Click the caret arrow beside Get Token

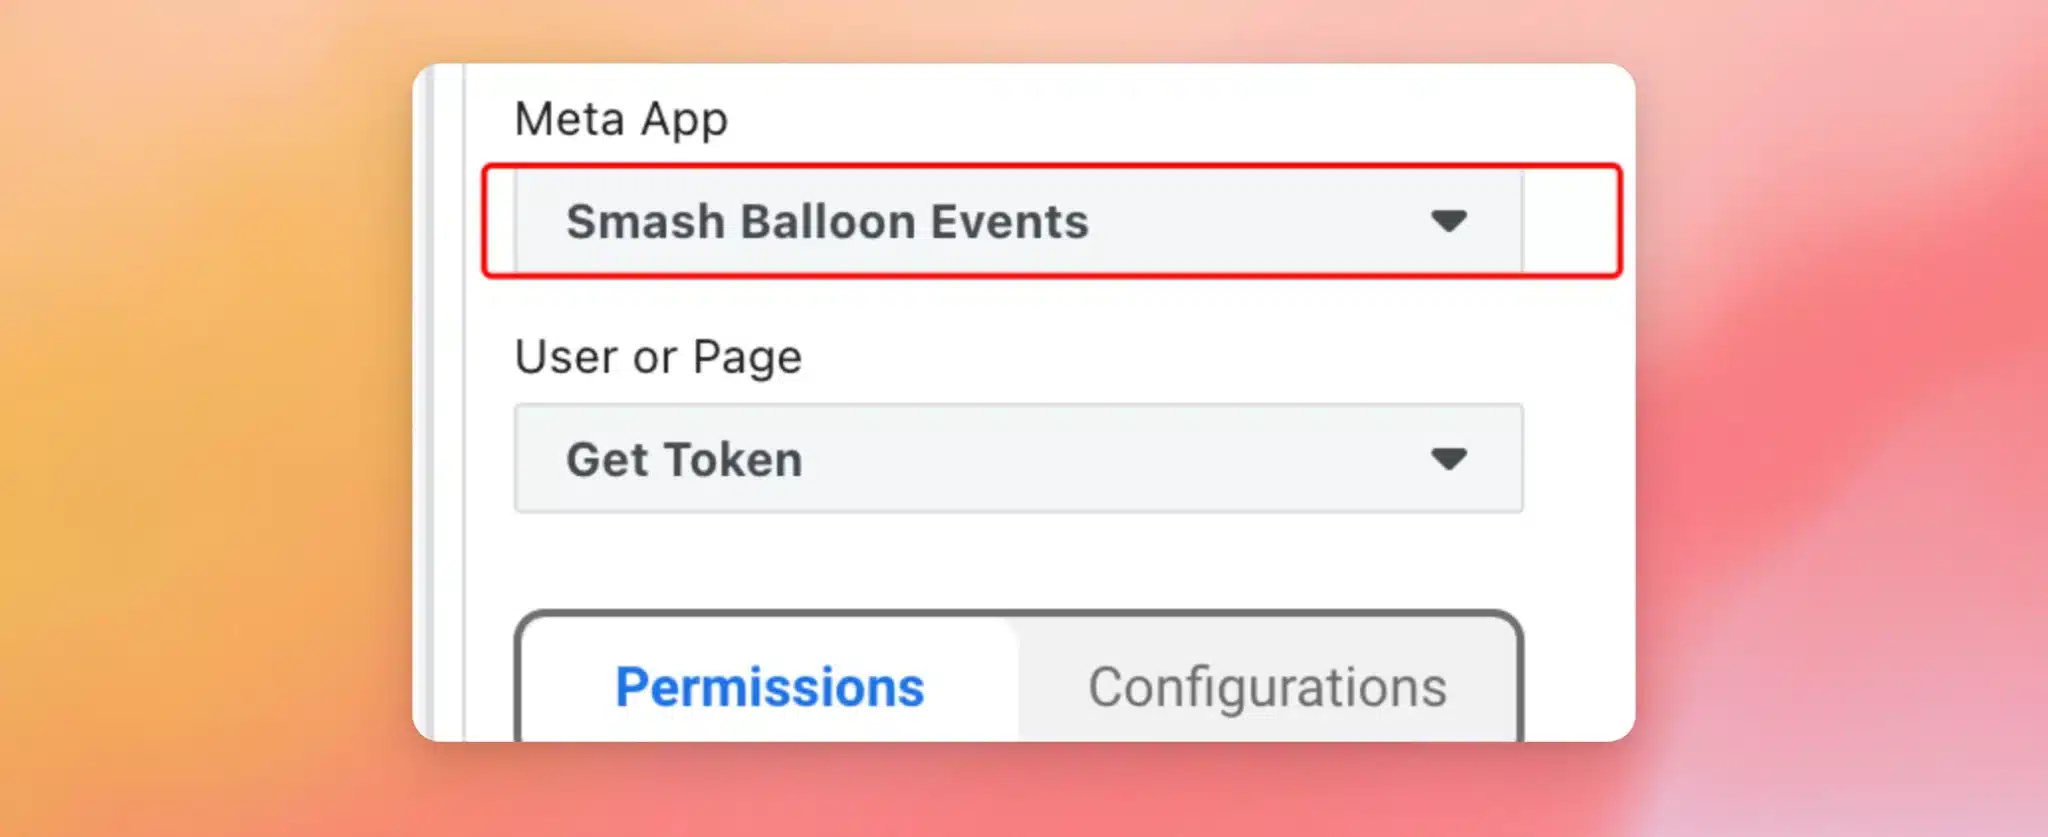[1448, 459]
